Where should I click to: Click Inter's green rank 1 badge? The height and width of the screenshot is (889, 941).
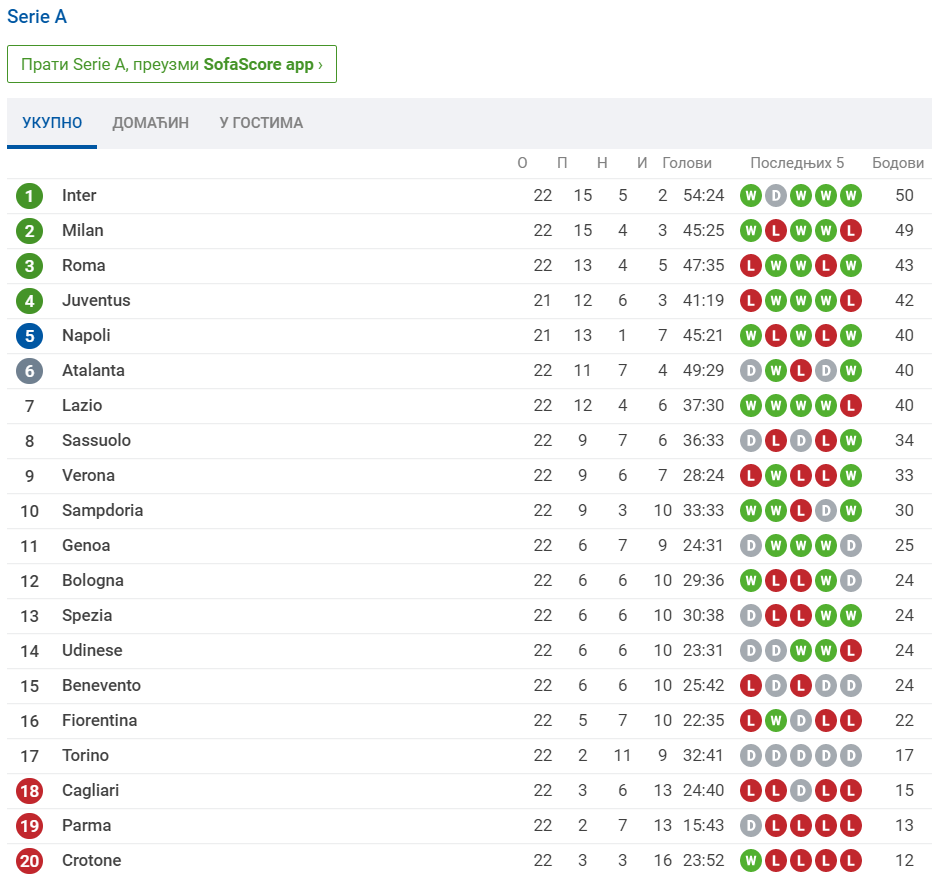coord(30,196)
